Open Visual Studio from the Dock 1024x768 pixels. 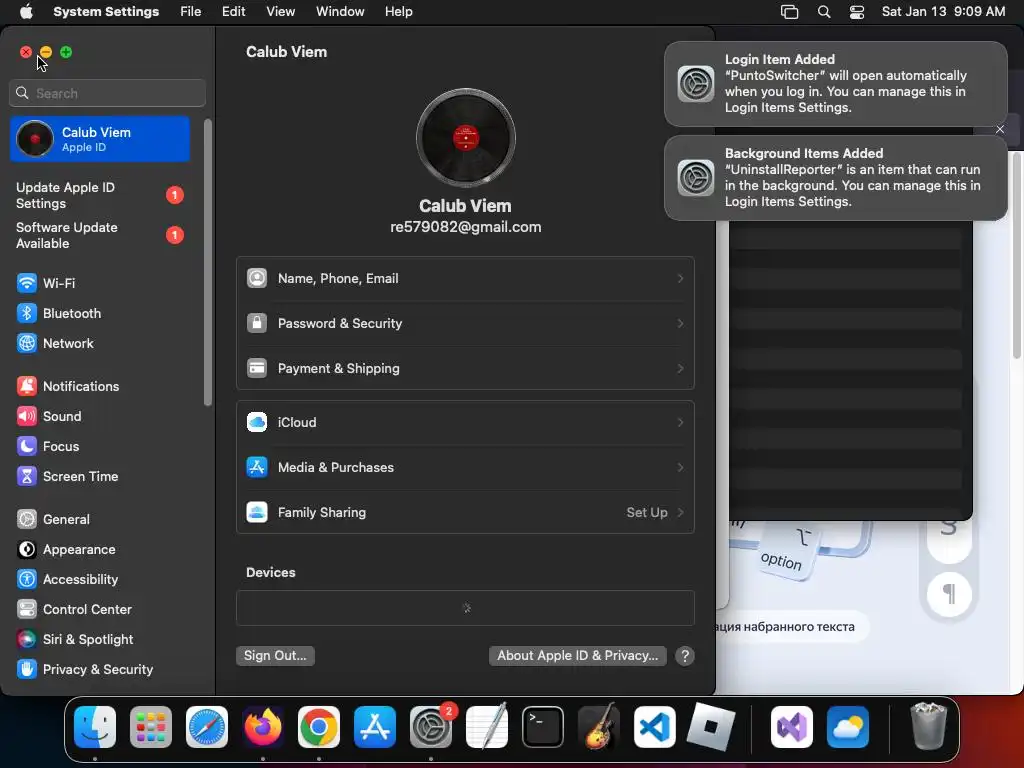[x=792, y=727]
